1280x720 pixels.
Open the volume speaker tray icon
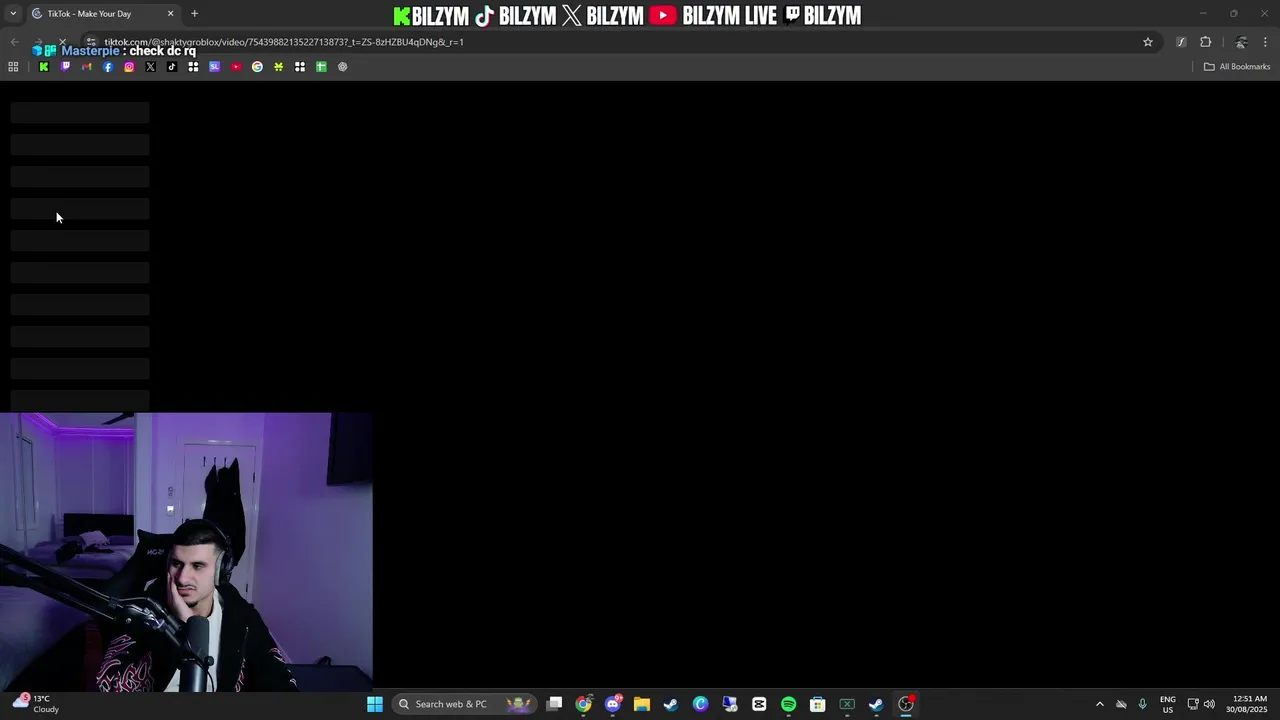tap(1209, 704)
